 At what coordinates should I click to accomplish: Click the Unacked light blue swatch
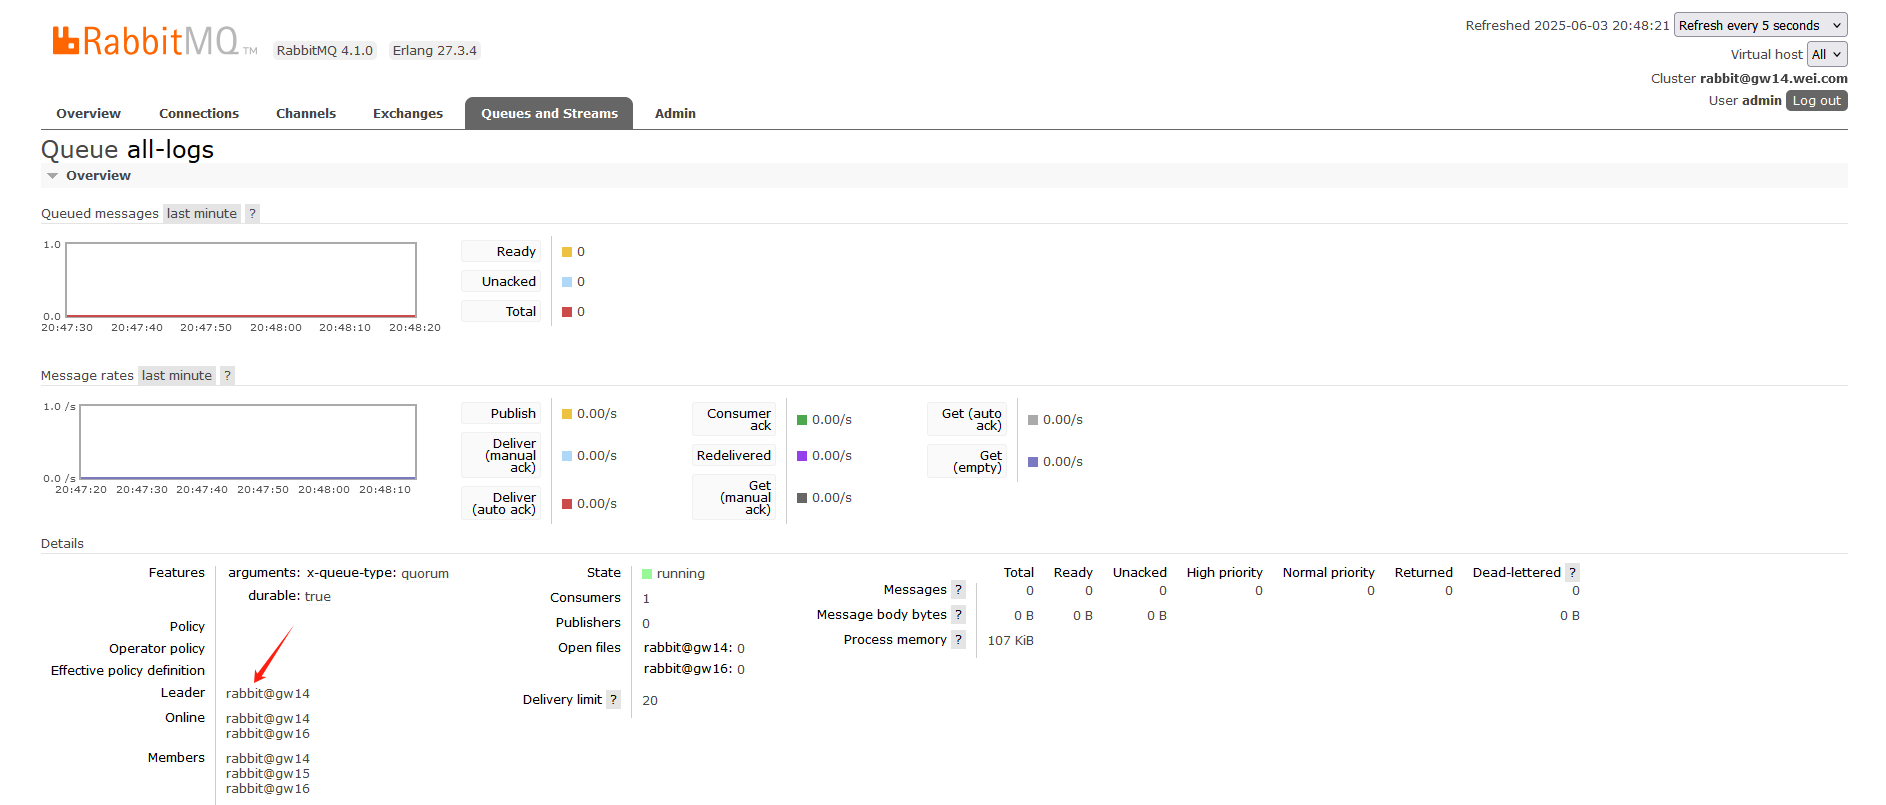coord(567,282)
